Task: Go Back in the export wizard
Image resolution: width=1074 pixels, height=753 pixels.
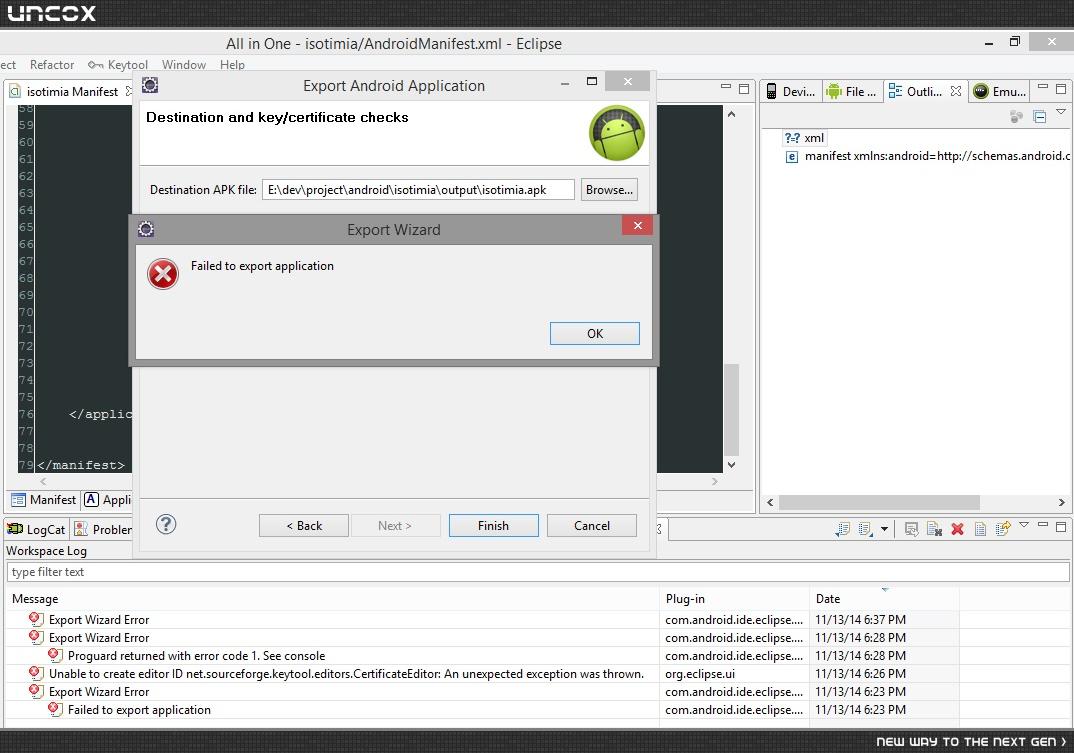Action: [x=303, y=526]
